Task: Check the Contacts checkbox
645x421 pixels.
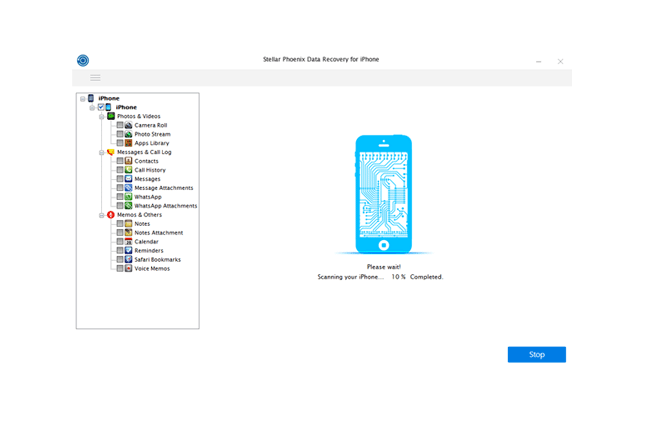Action: (x=120, y=161)
